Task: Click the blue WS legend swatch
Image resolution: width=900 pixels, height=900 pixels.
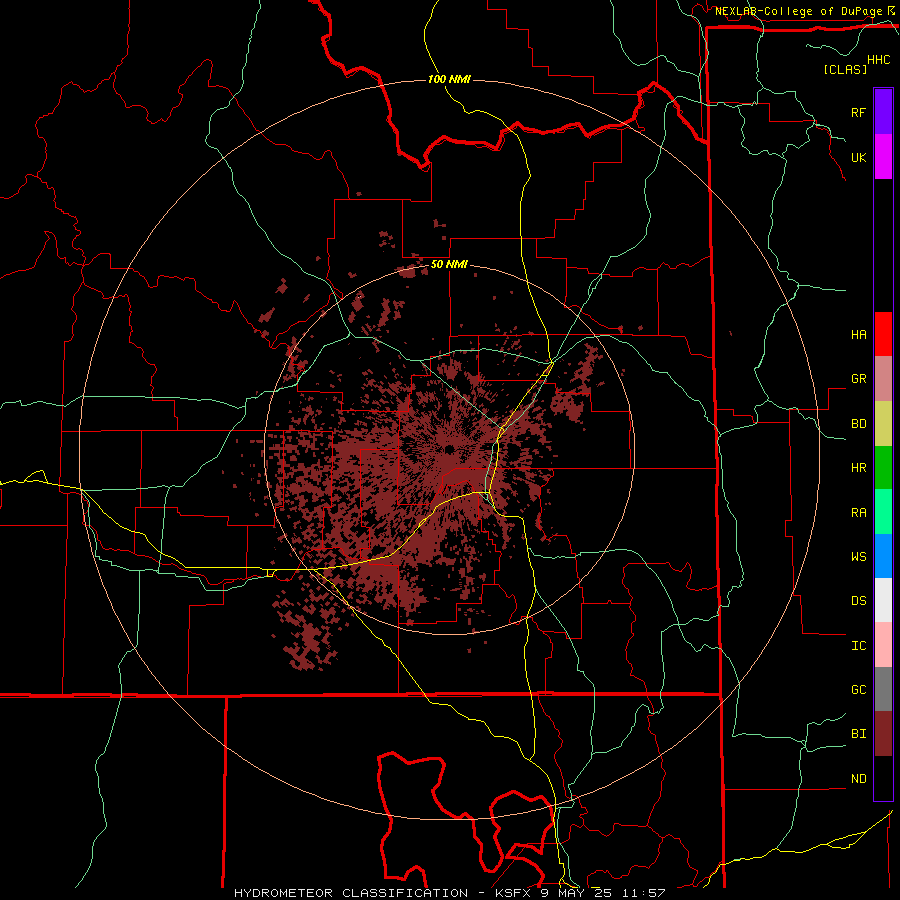Action: pyautogui.click(x=883, y=556)
